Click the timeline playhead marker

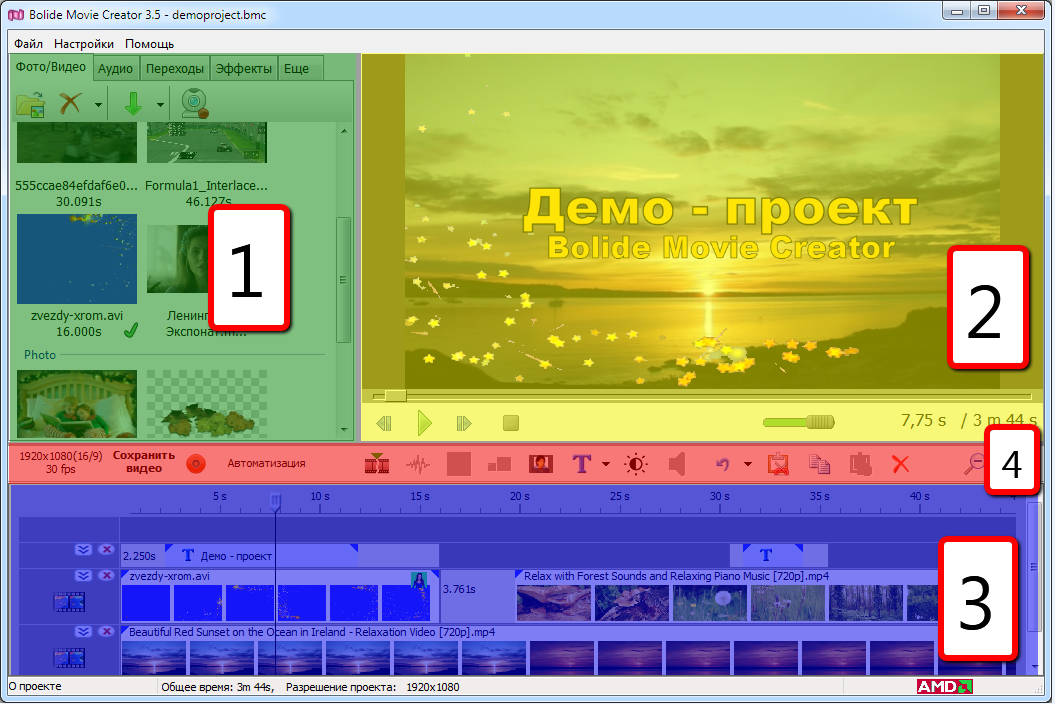[275, 501]
